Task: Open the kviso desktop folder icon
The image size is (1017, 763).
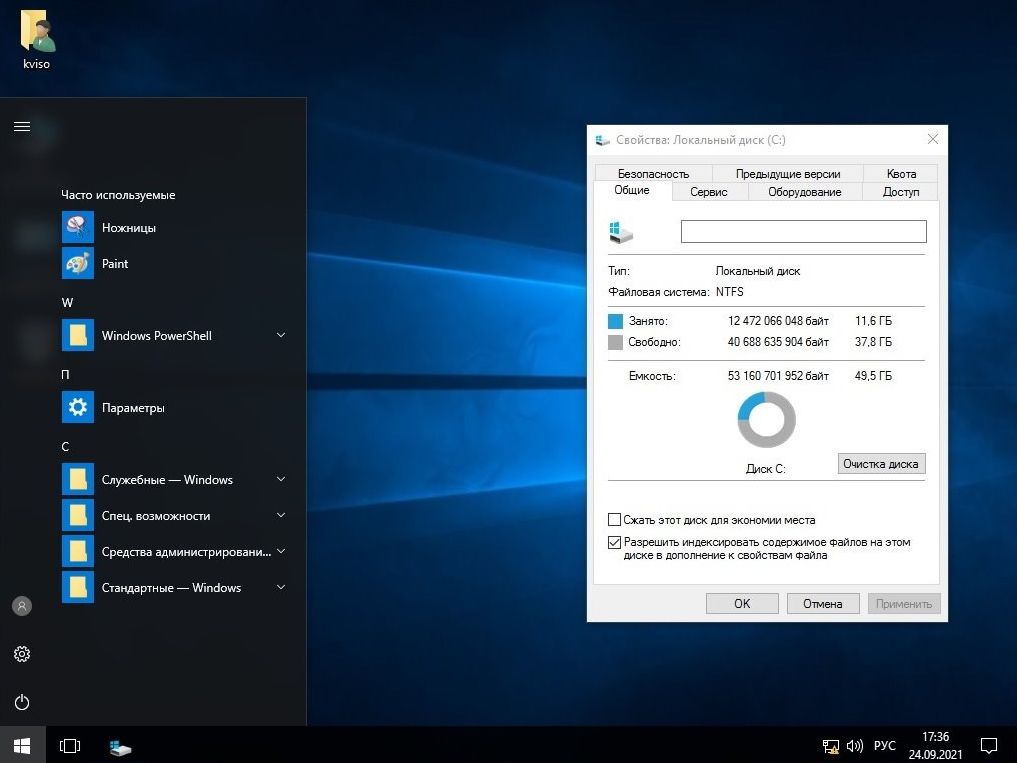Action: [37, 32]
